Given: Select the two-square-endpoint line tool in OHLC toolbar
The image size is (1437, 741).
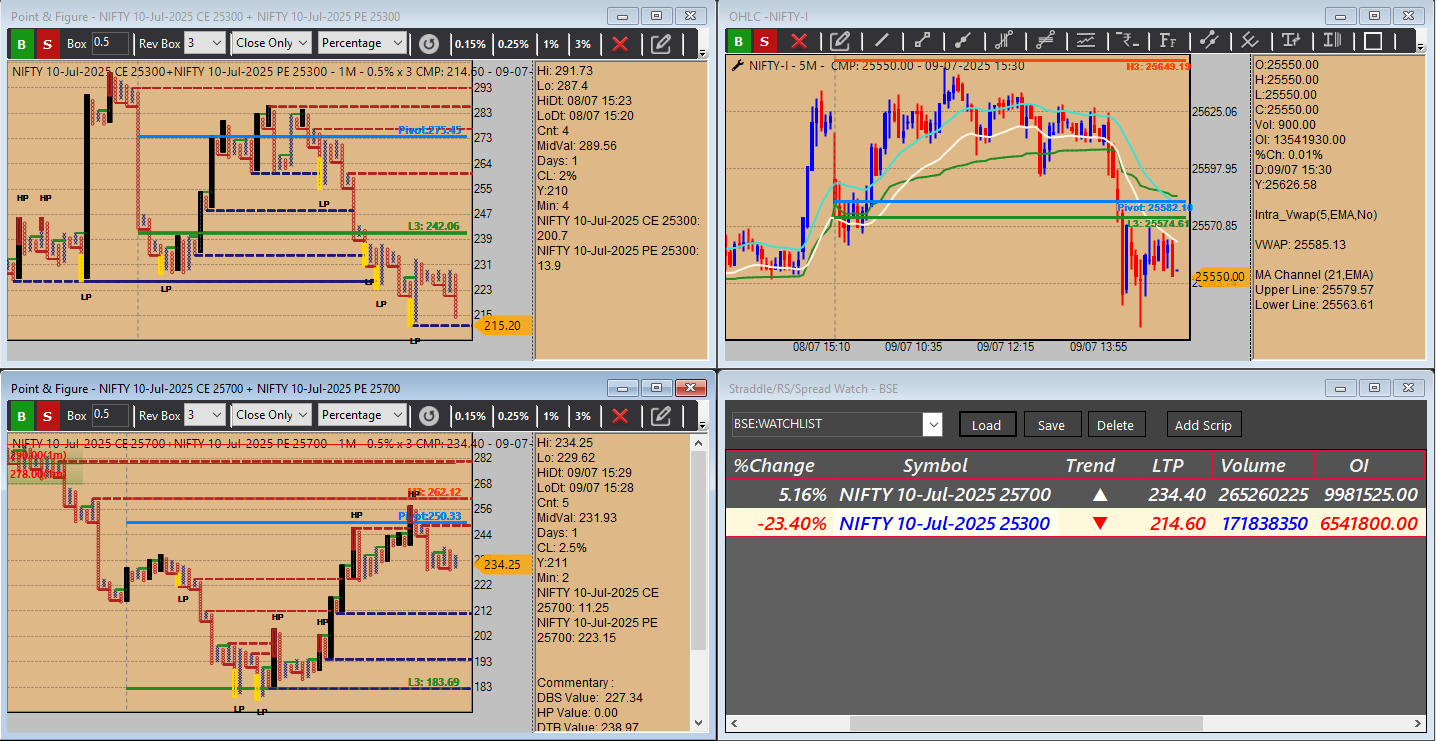Looking at the screenshot, I should 922,41.
